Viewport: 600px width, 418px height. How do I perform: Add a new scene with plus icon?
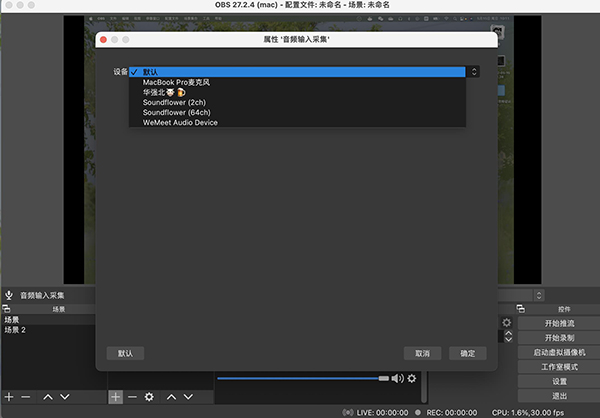point(9,397)
